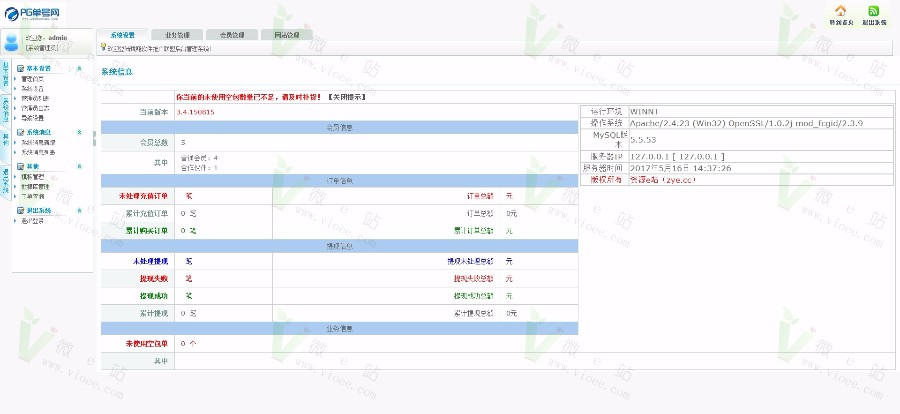The image size is (900, 414).
Task: Click the WINNT runtime environment value
Action: coord(643,111)
